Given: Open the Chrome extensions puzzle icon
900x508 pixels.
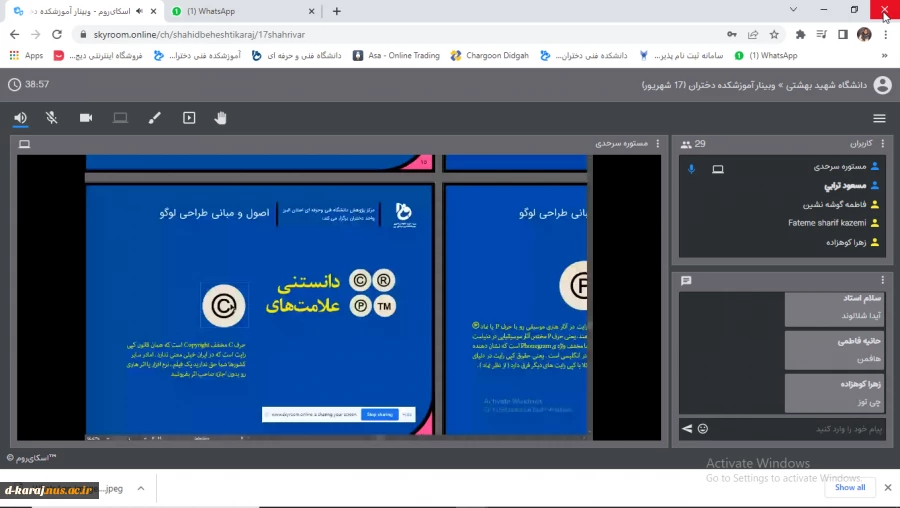Looking at the screenshot, I should [801, 34].
